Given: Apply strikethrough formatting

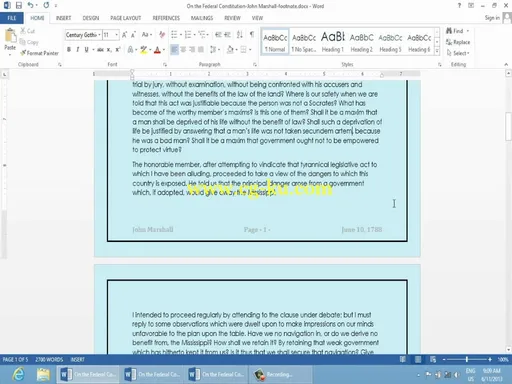Looking at the screenshot, I should 100,50.
